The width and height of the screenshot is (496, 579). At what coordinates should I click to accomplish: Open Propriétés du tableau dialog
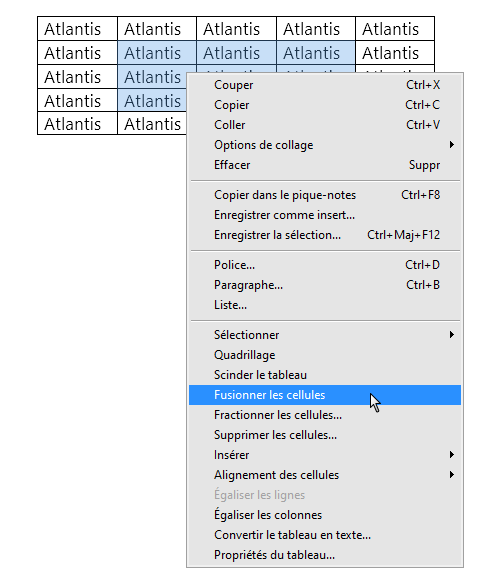point(325,555)
